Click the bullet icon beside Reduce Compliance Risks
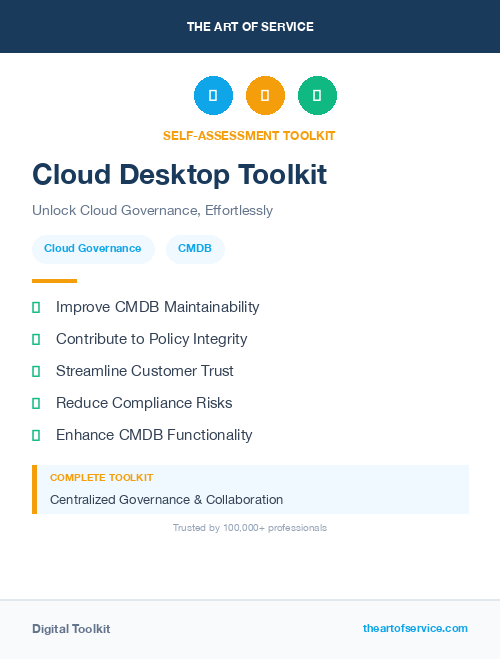 36,403
